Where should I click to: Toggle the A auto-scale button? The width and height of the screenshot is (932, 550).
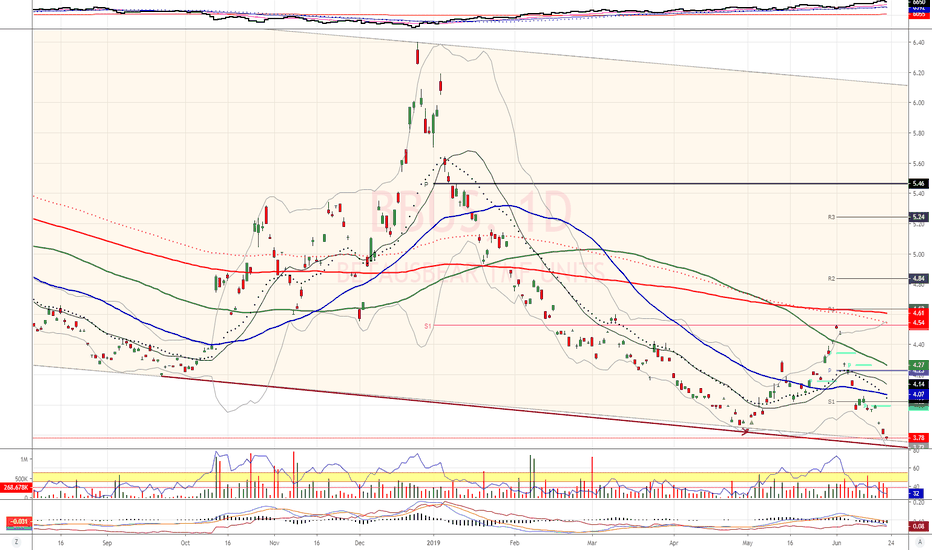coord(918,542)
